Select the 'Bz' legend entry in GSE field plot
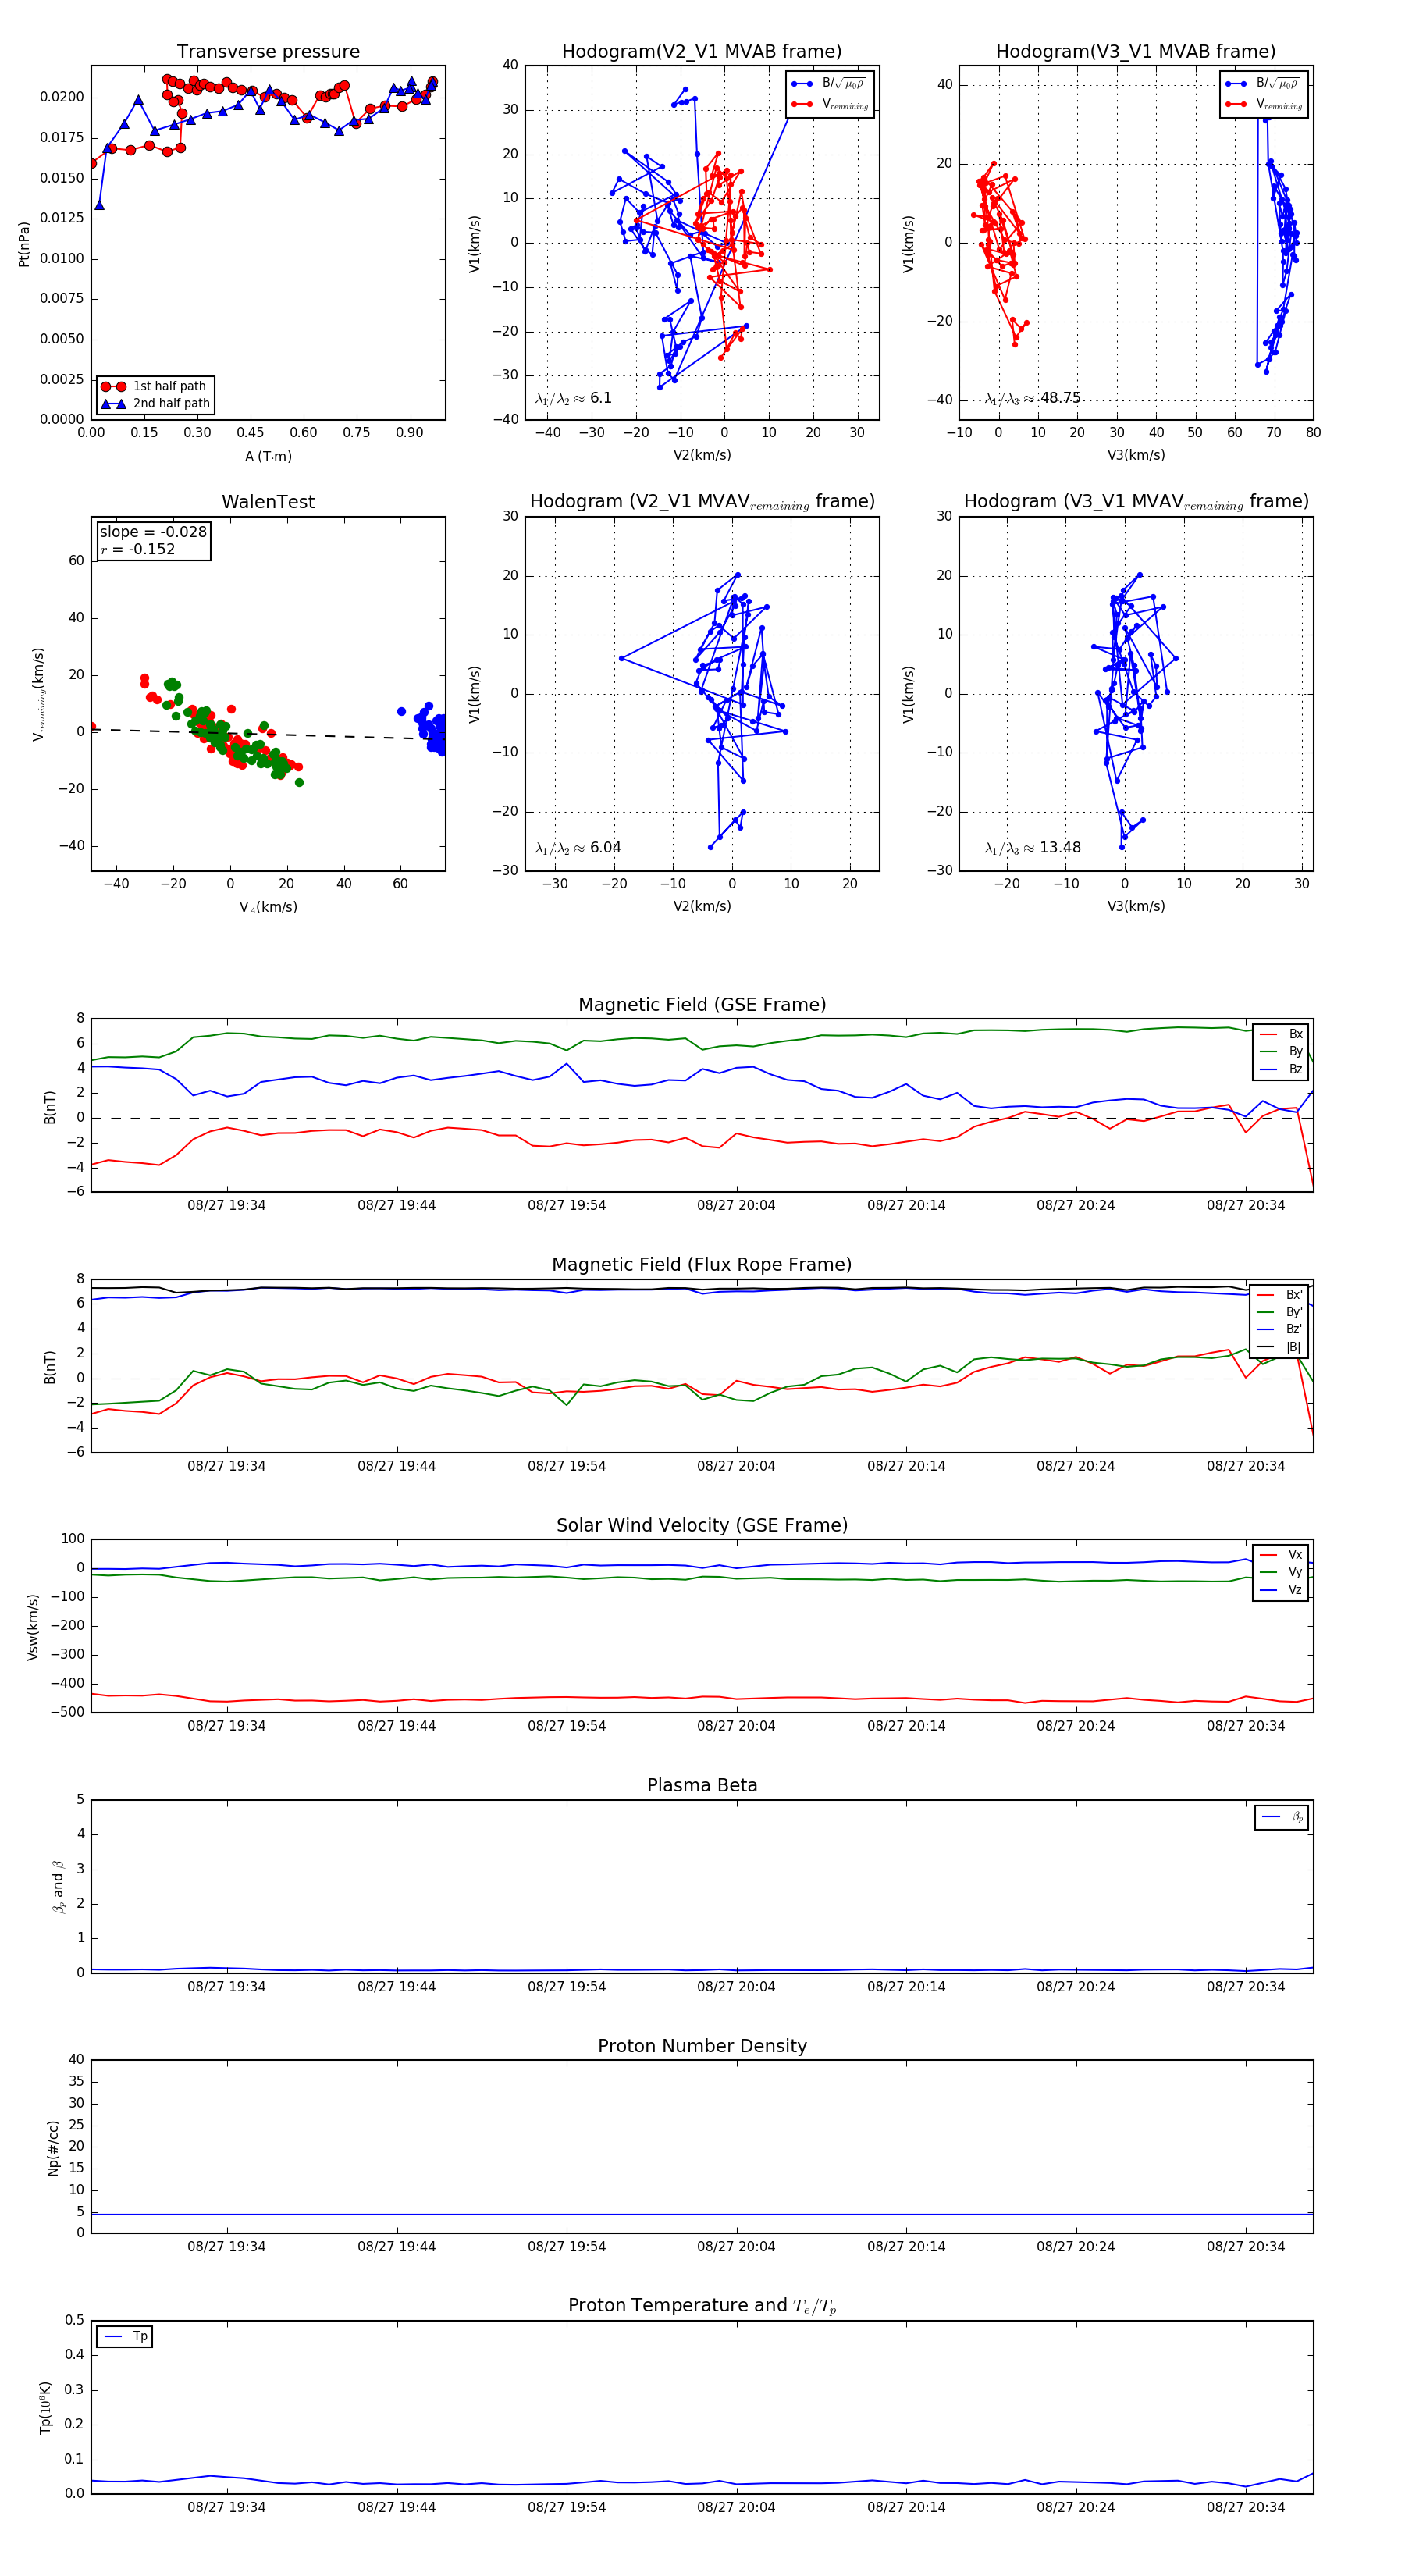 tap(1281, 1069)
